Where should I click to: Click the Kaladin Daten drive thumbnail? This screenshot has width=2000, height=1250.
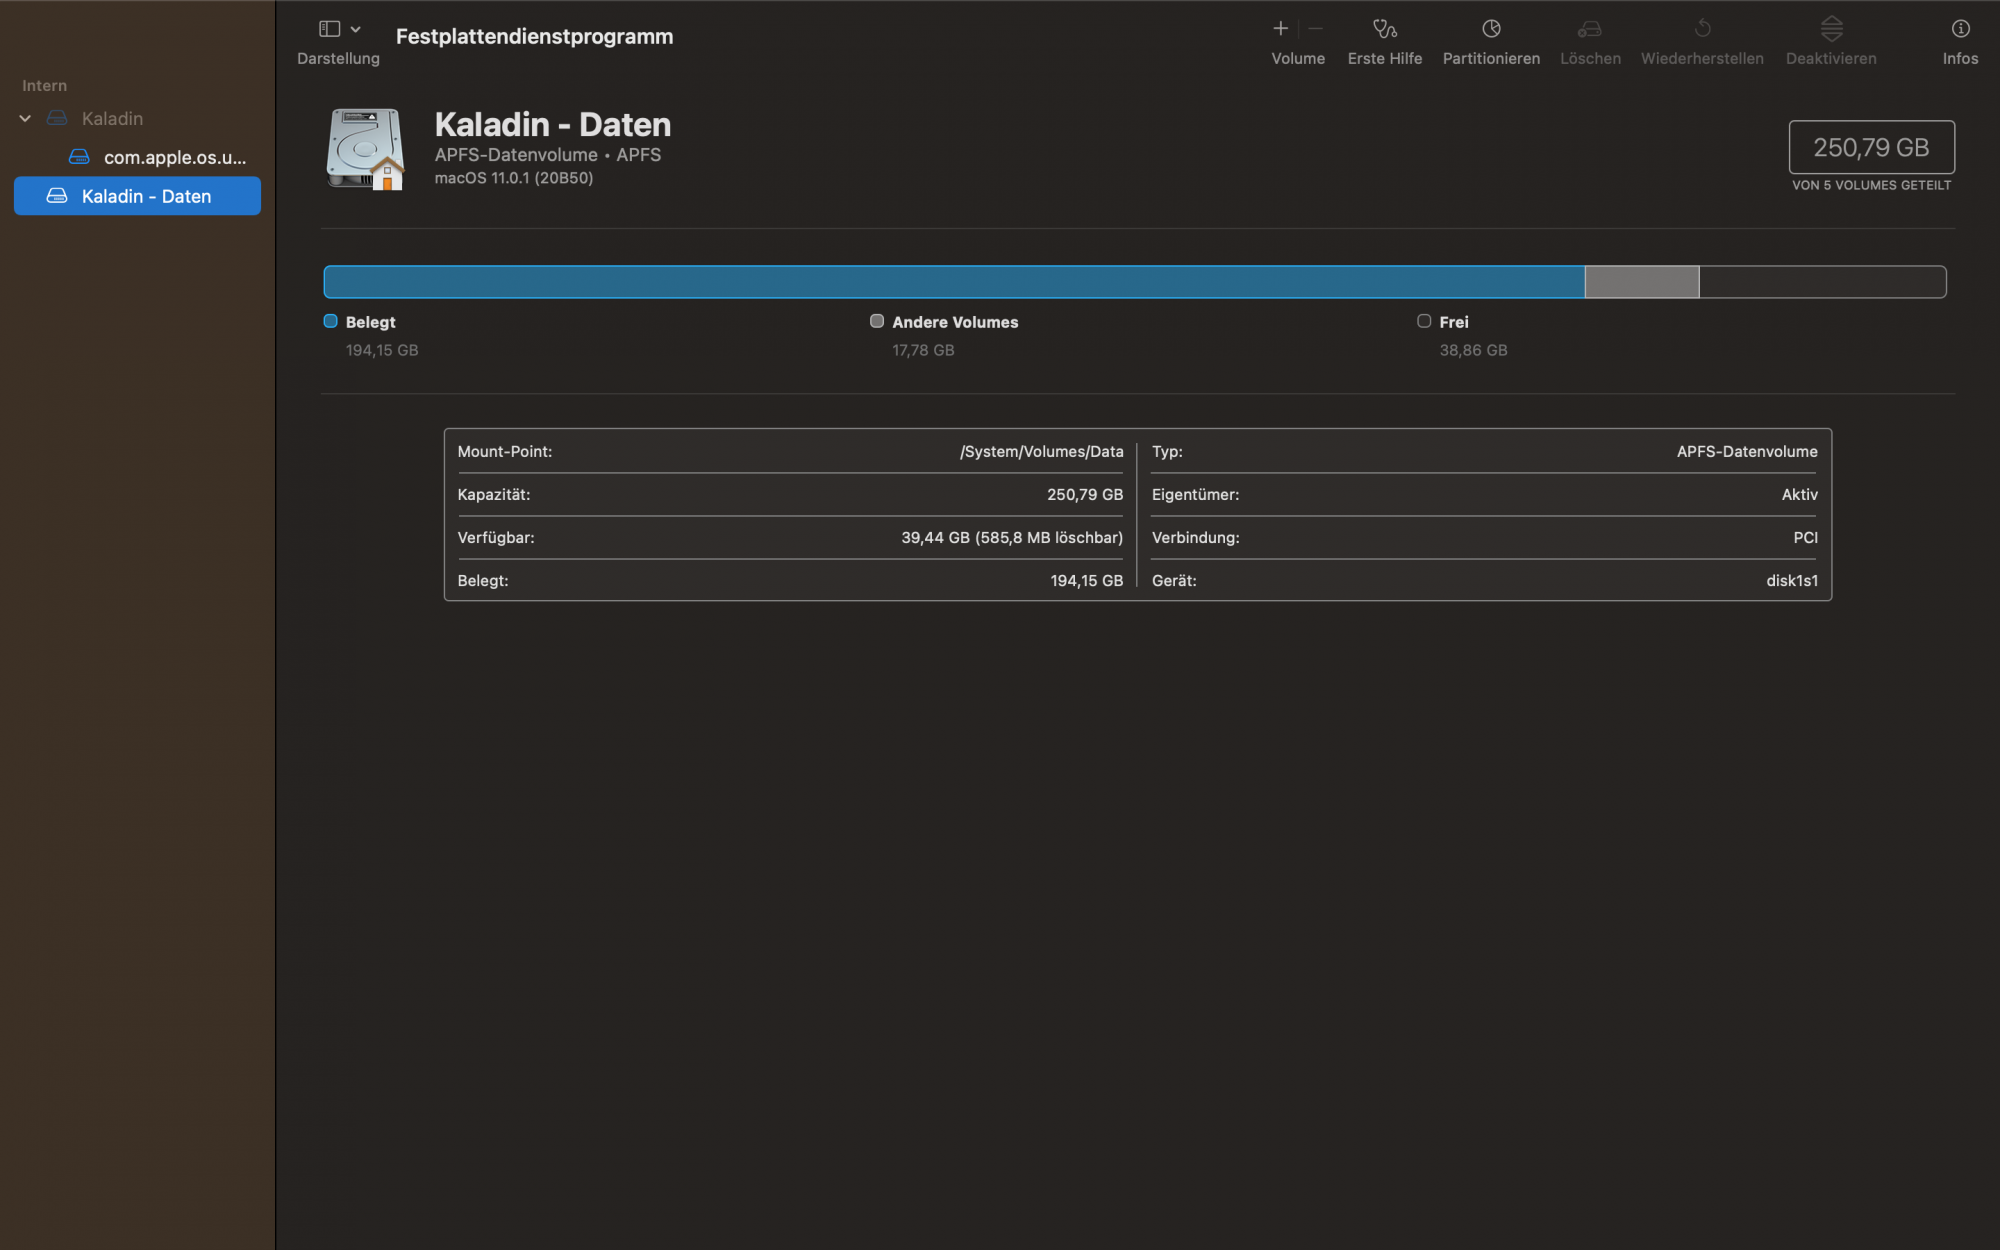[365, 149]
